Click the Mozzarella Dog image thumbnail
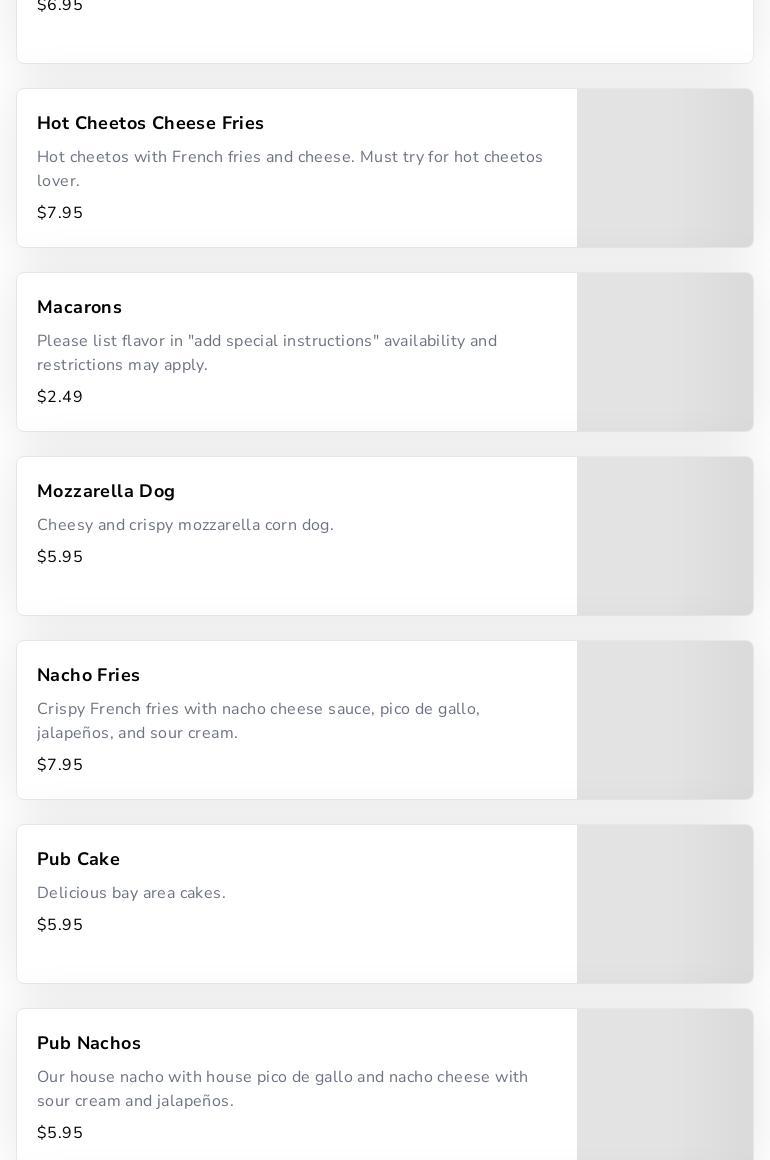Image resolution: width=770 pixels, height=1160 pixels. coord(665,536)
